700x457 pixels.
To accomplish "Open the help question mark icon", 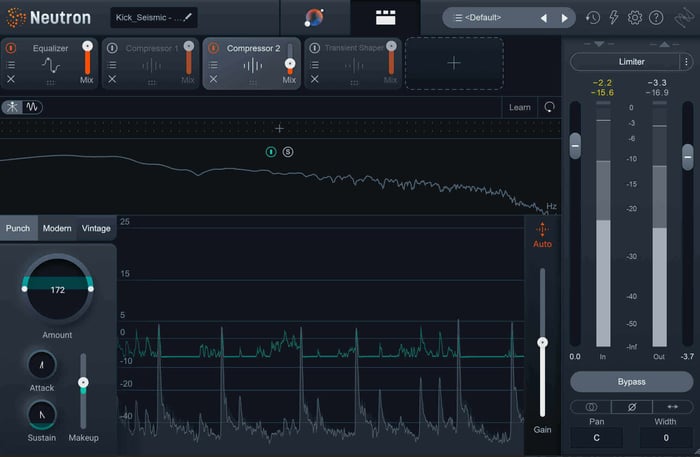I will [656, 18].
